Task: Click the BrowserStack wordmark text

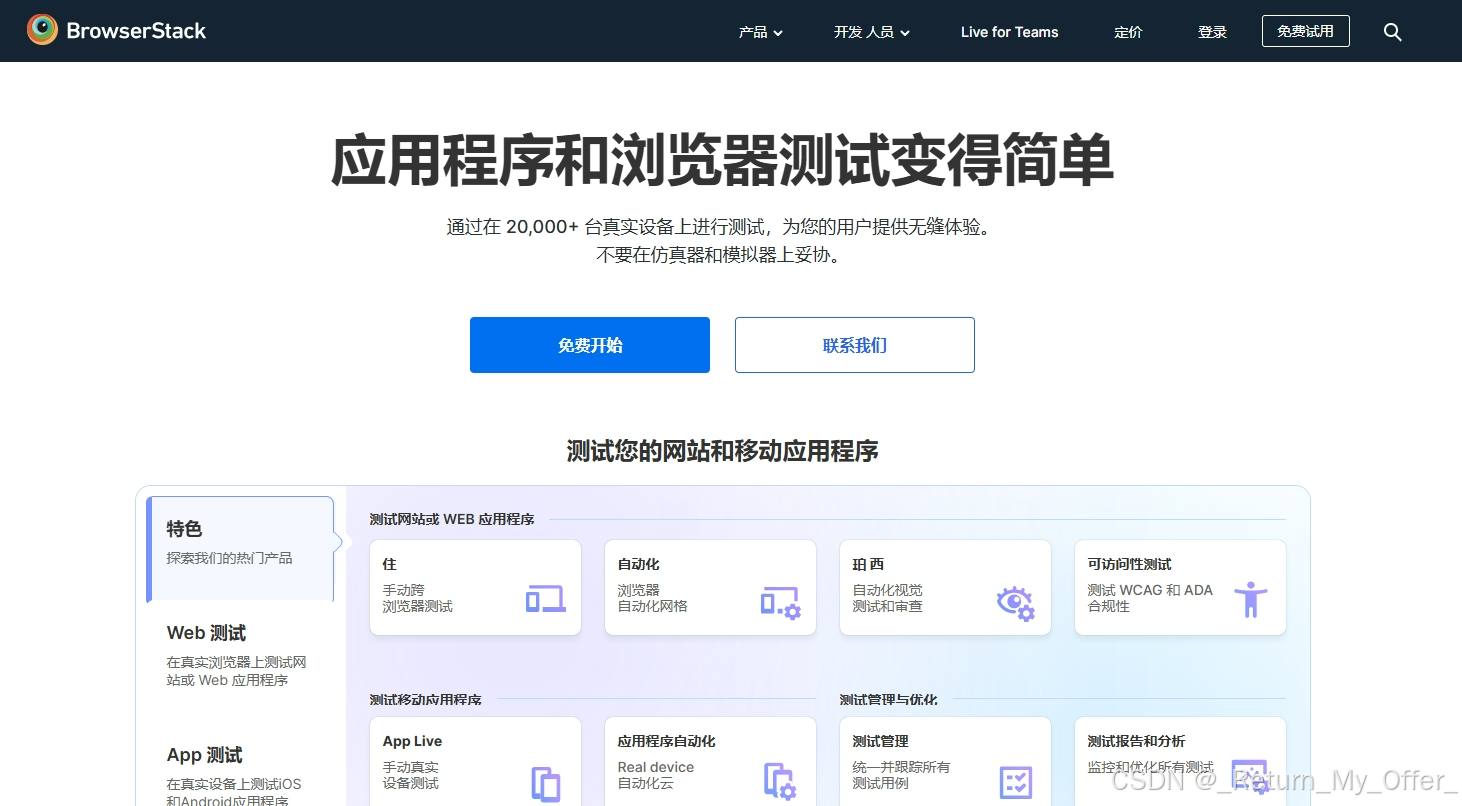Action: pos(136,31)
